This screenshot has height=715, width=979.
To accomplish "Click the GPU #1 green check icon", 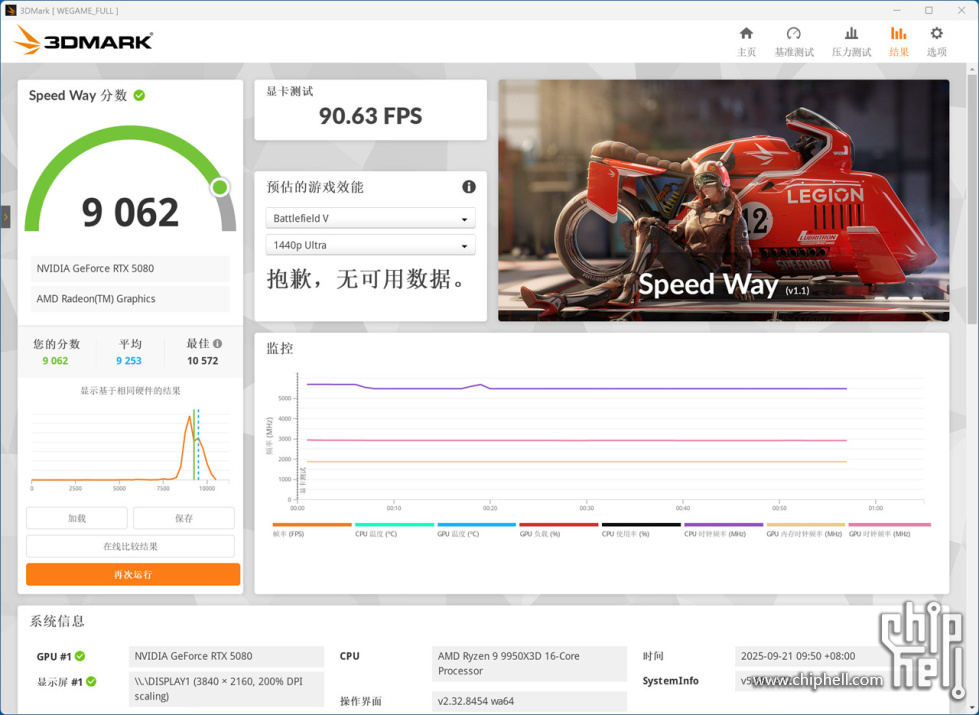I will (80, 656).
